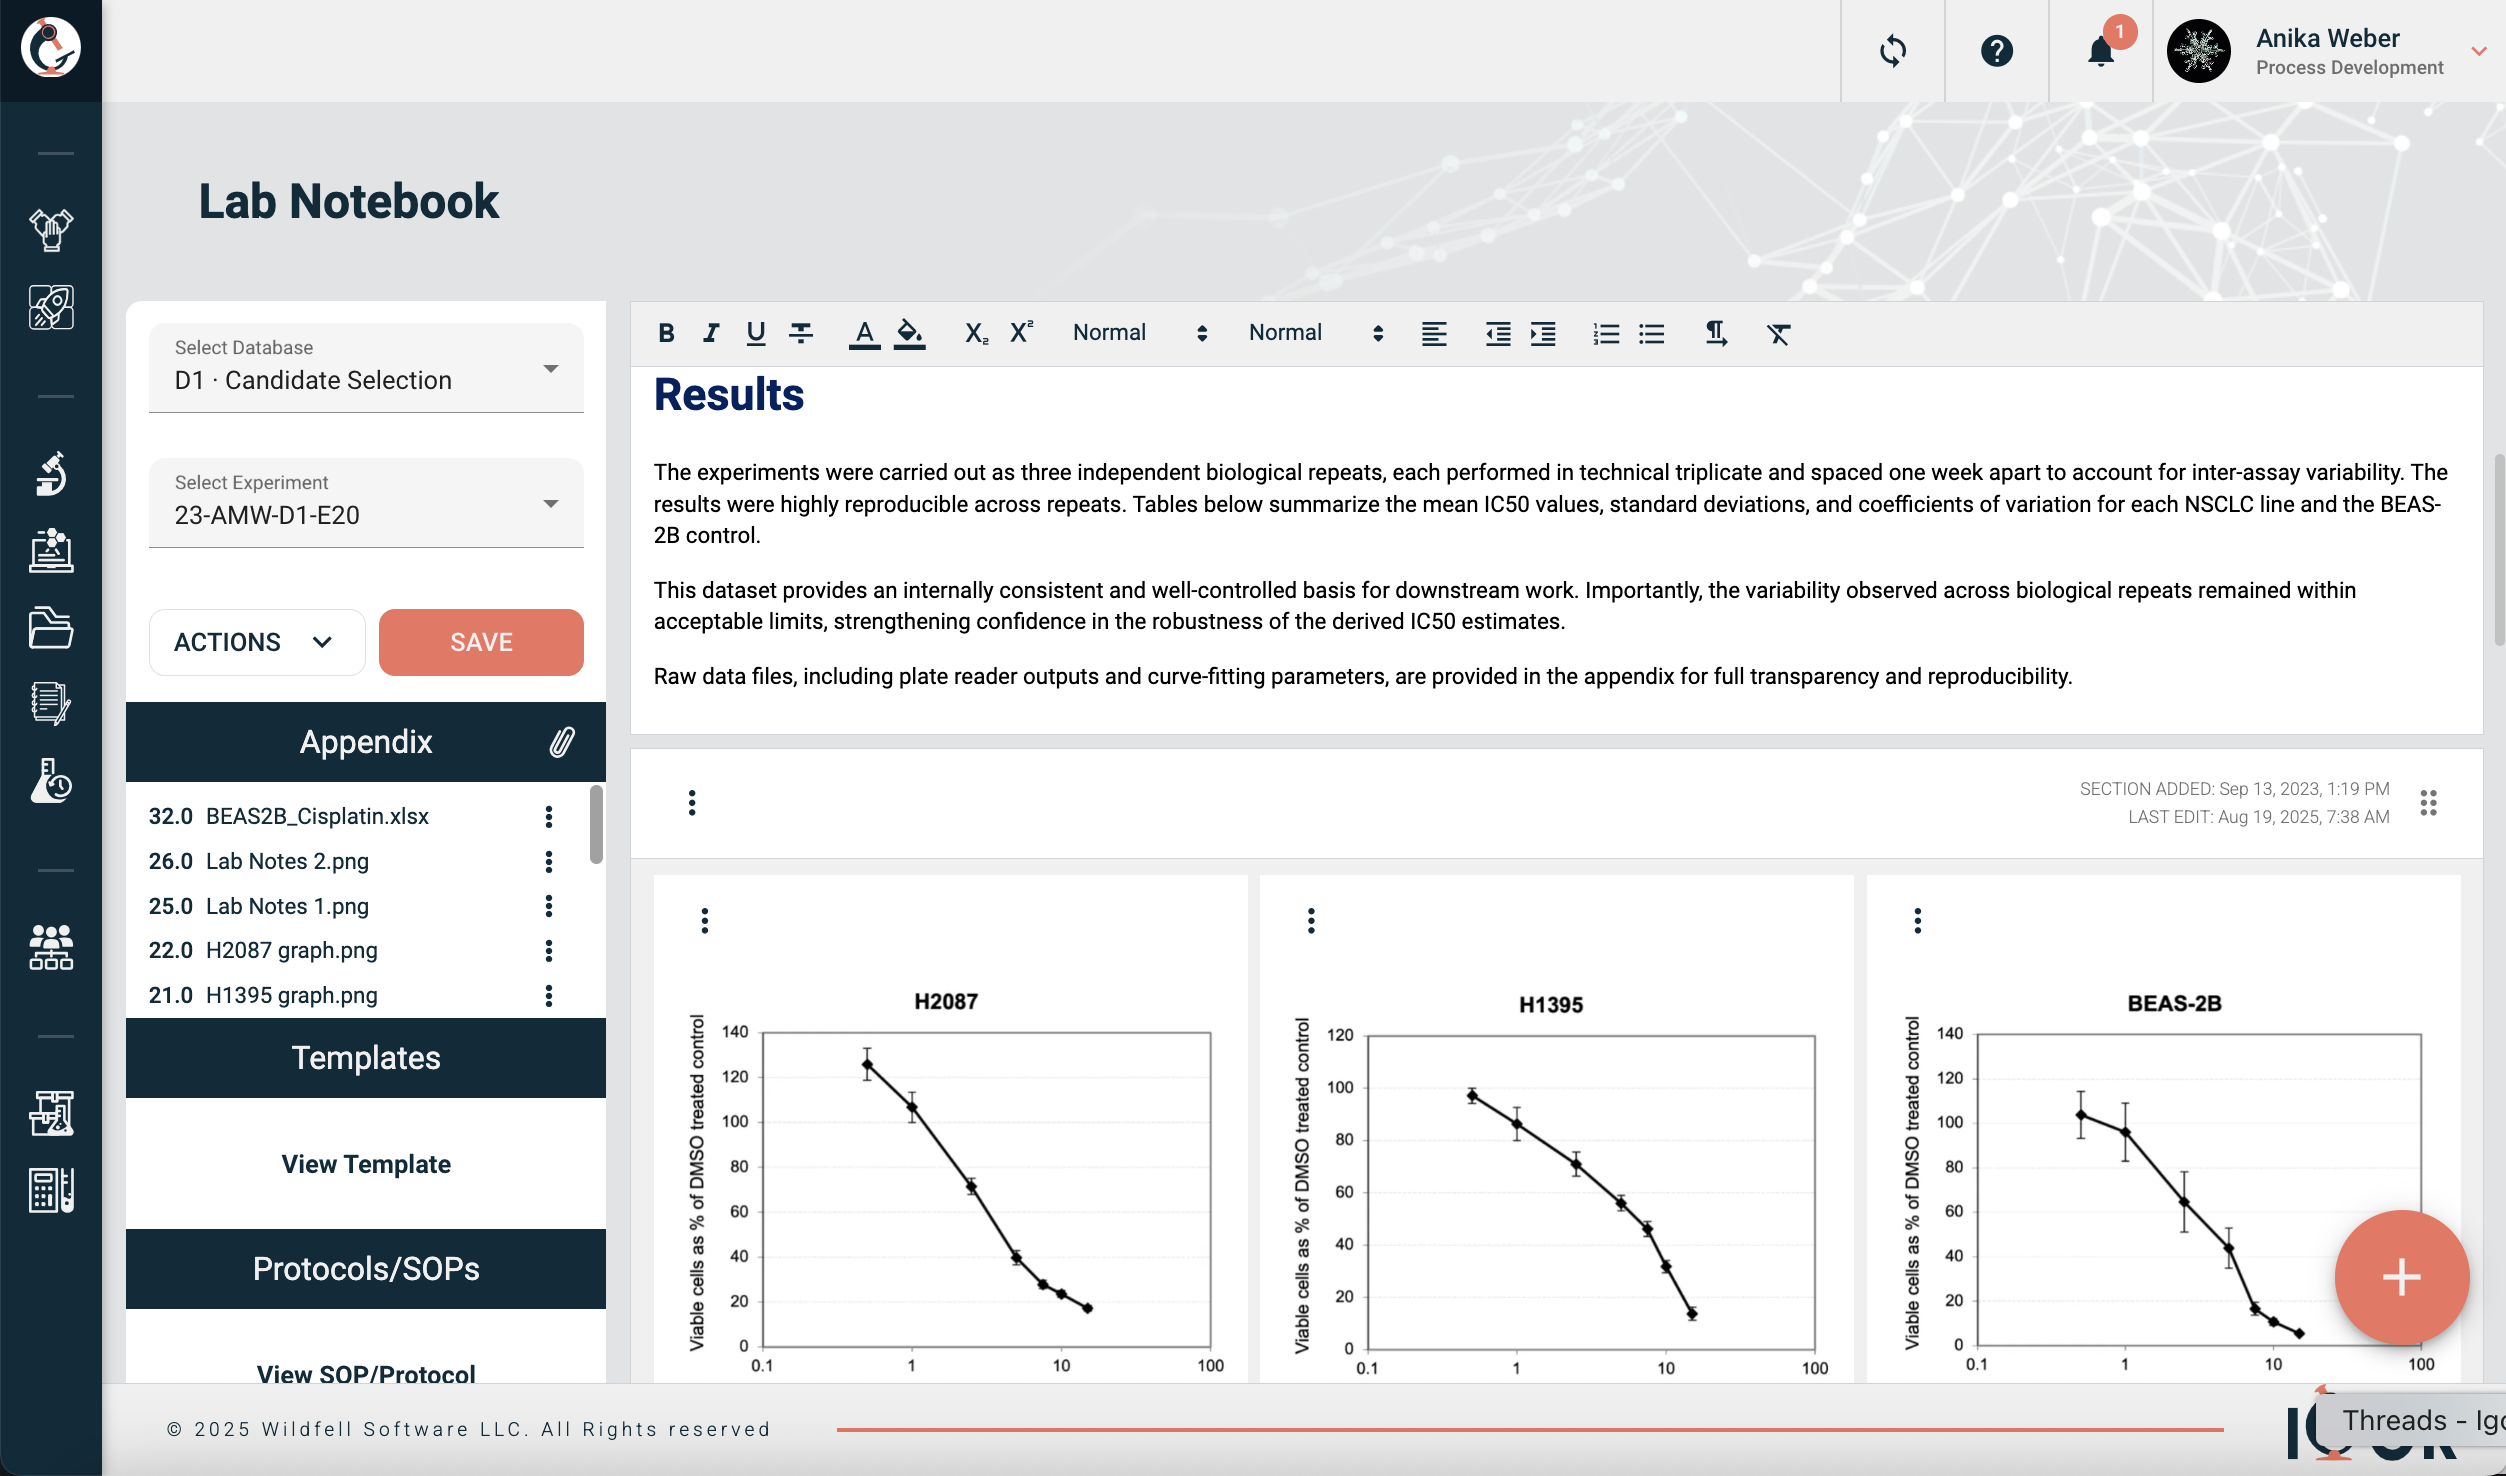The width and height of the screenshot is (2506, 1476).
Task: Toggle bulleted list formatting
Action: [1651, 333]
